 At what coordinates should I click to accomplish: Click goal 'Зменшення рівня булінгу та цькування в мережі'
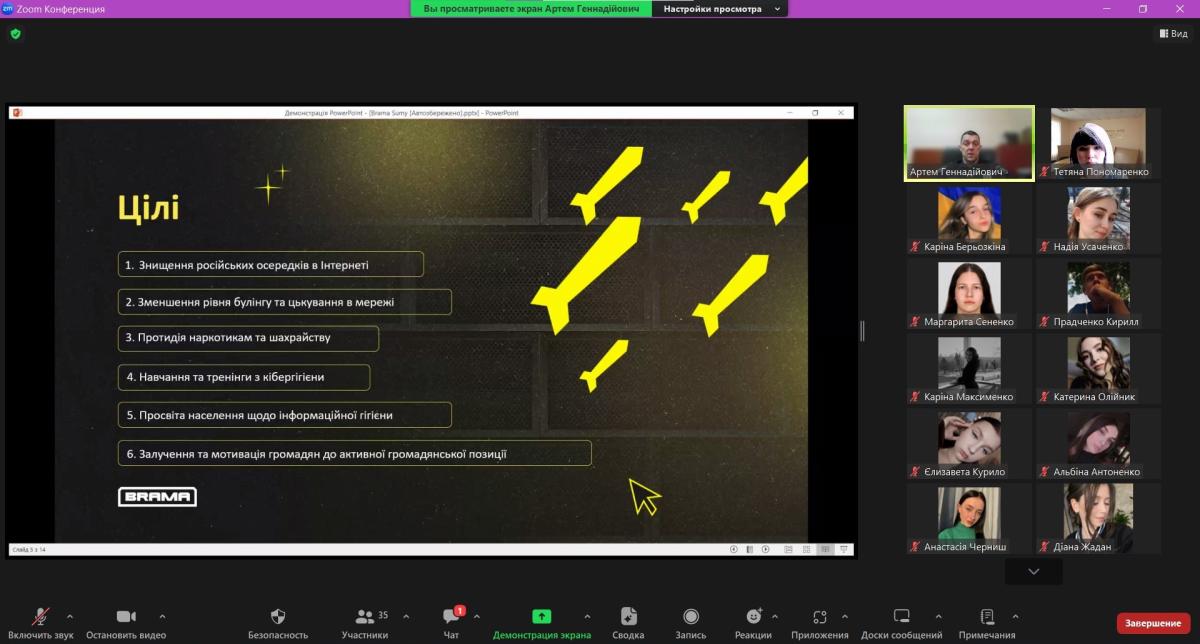pos(285,301)
